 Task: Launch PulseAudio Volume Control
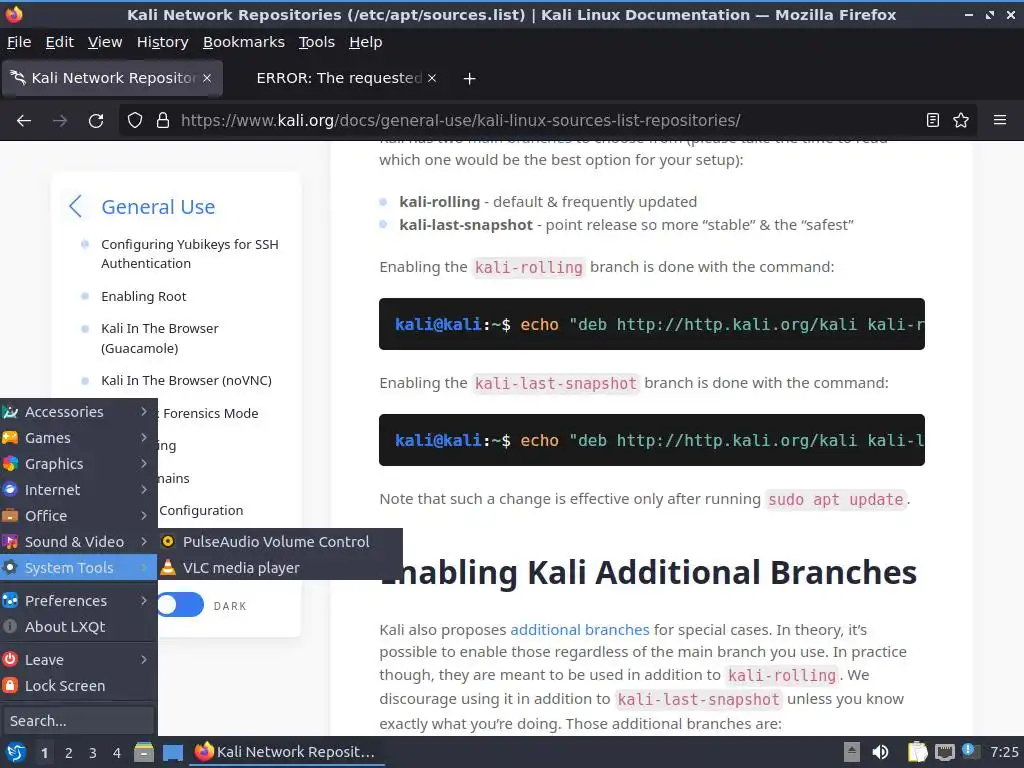(x=280, y=542)
